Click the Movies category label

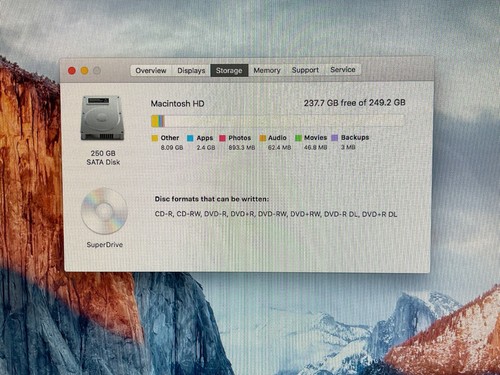[315, 137]
